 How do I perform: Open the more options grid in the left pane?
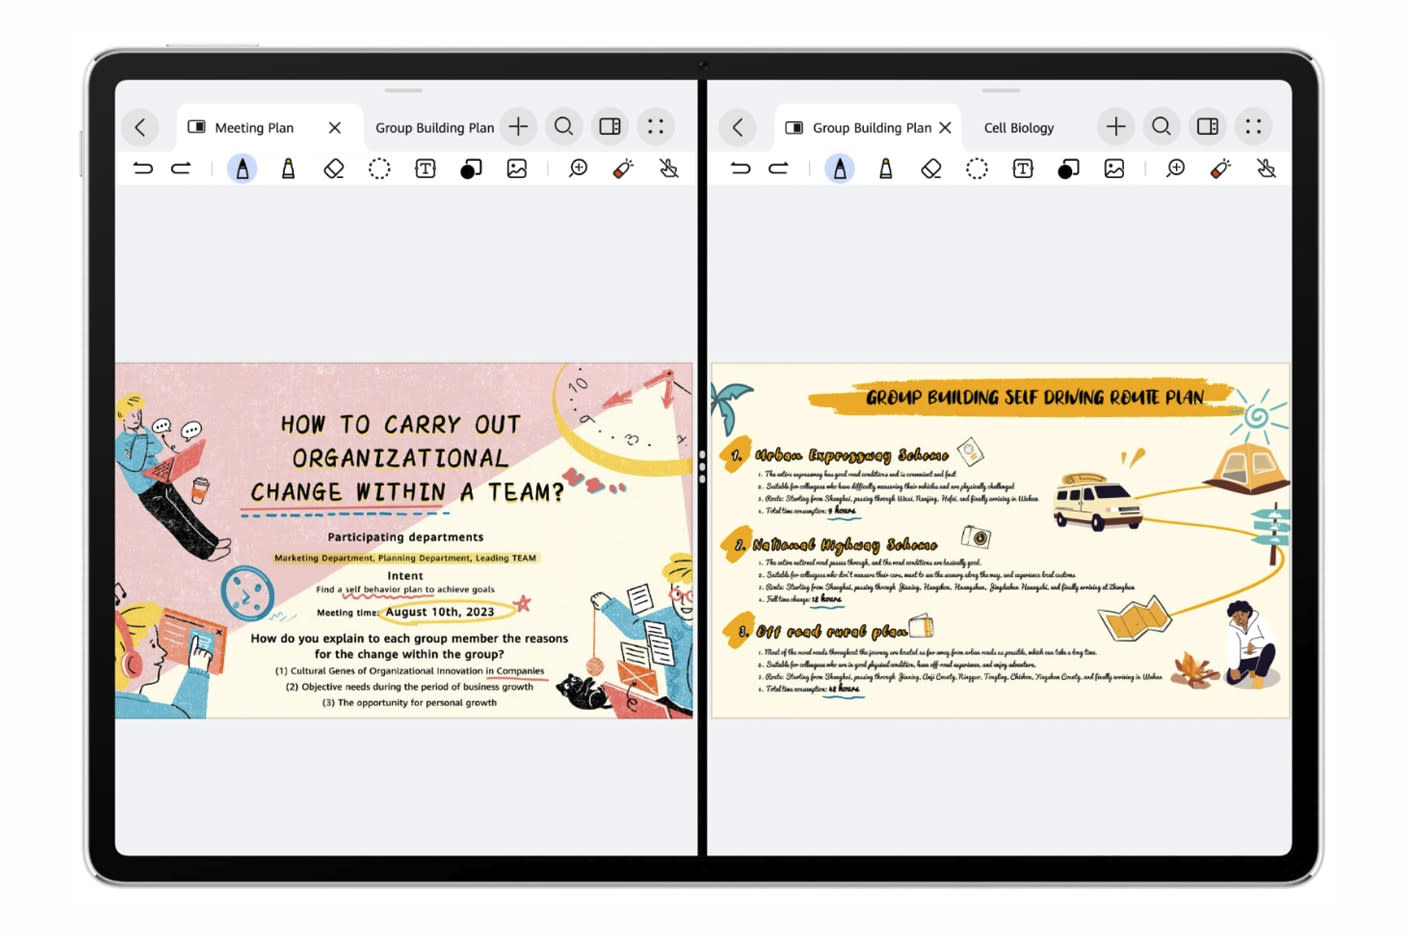[x=656, y=127]
